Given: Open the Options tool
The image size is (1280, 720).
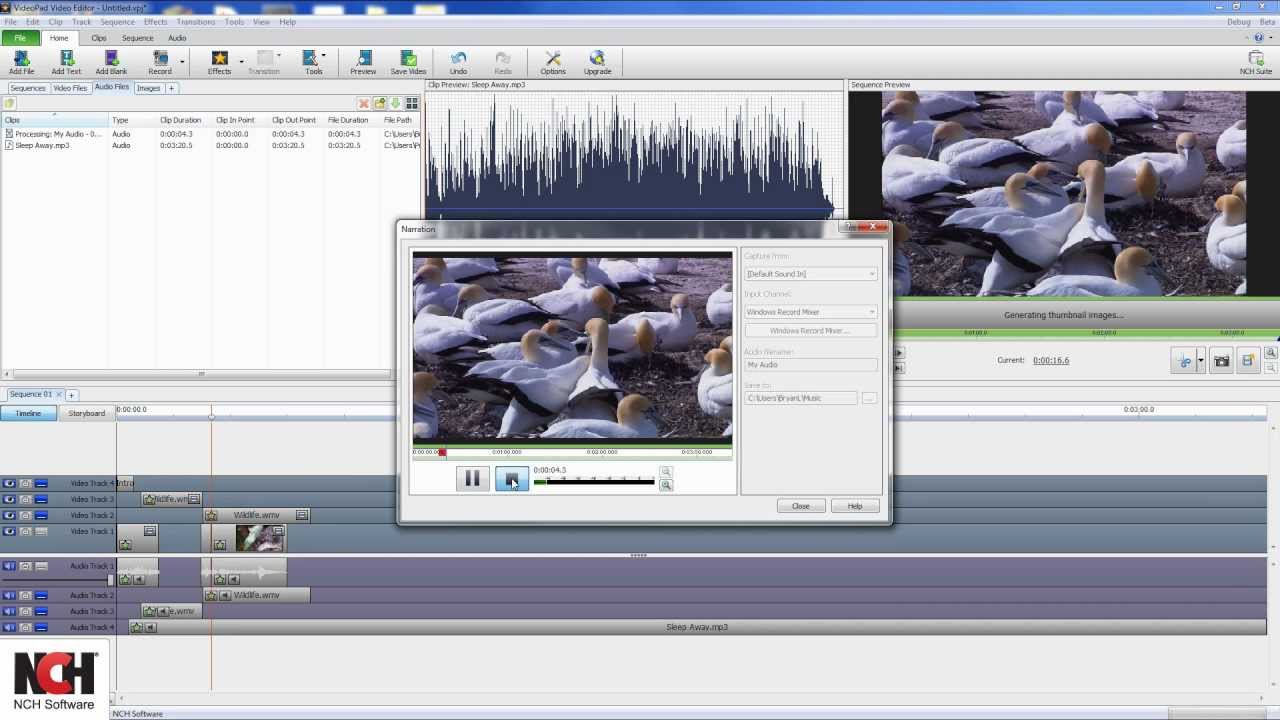Looking at the screenshot, I should pos(553,63).
